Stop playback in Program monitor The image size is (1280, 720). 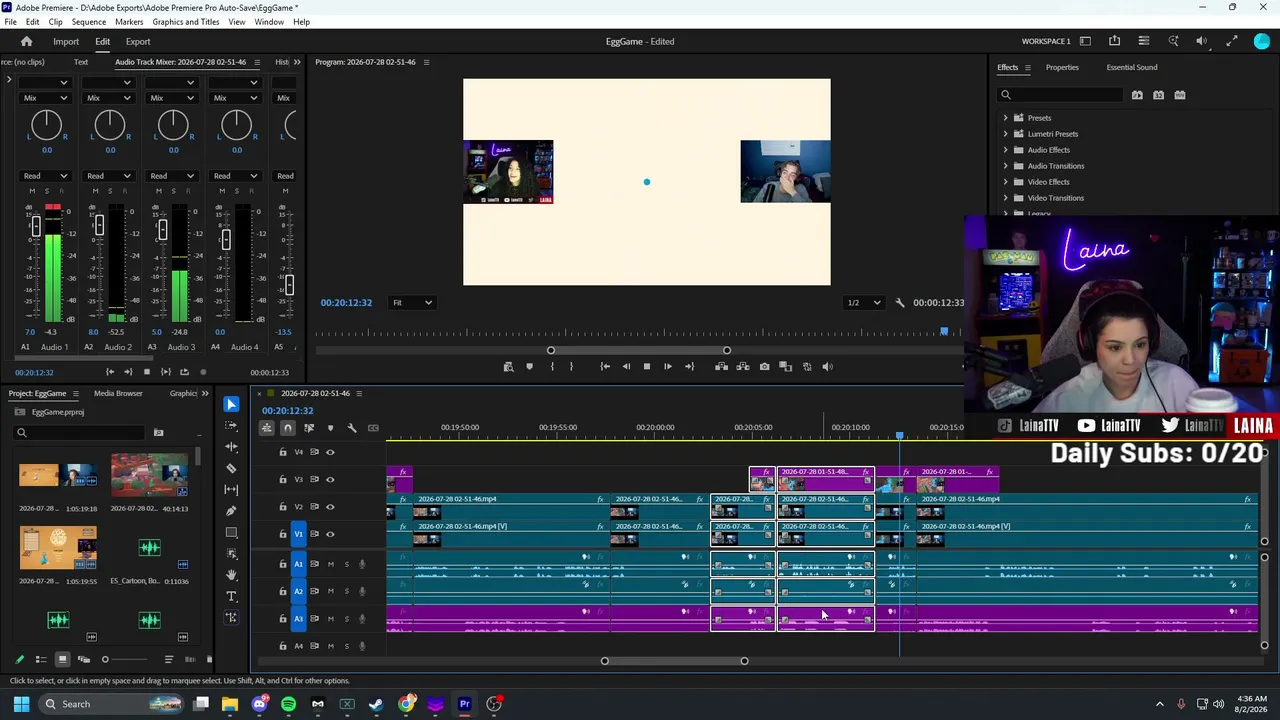646,367
